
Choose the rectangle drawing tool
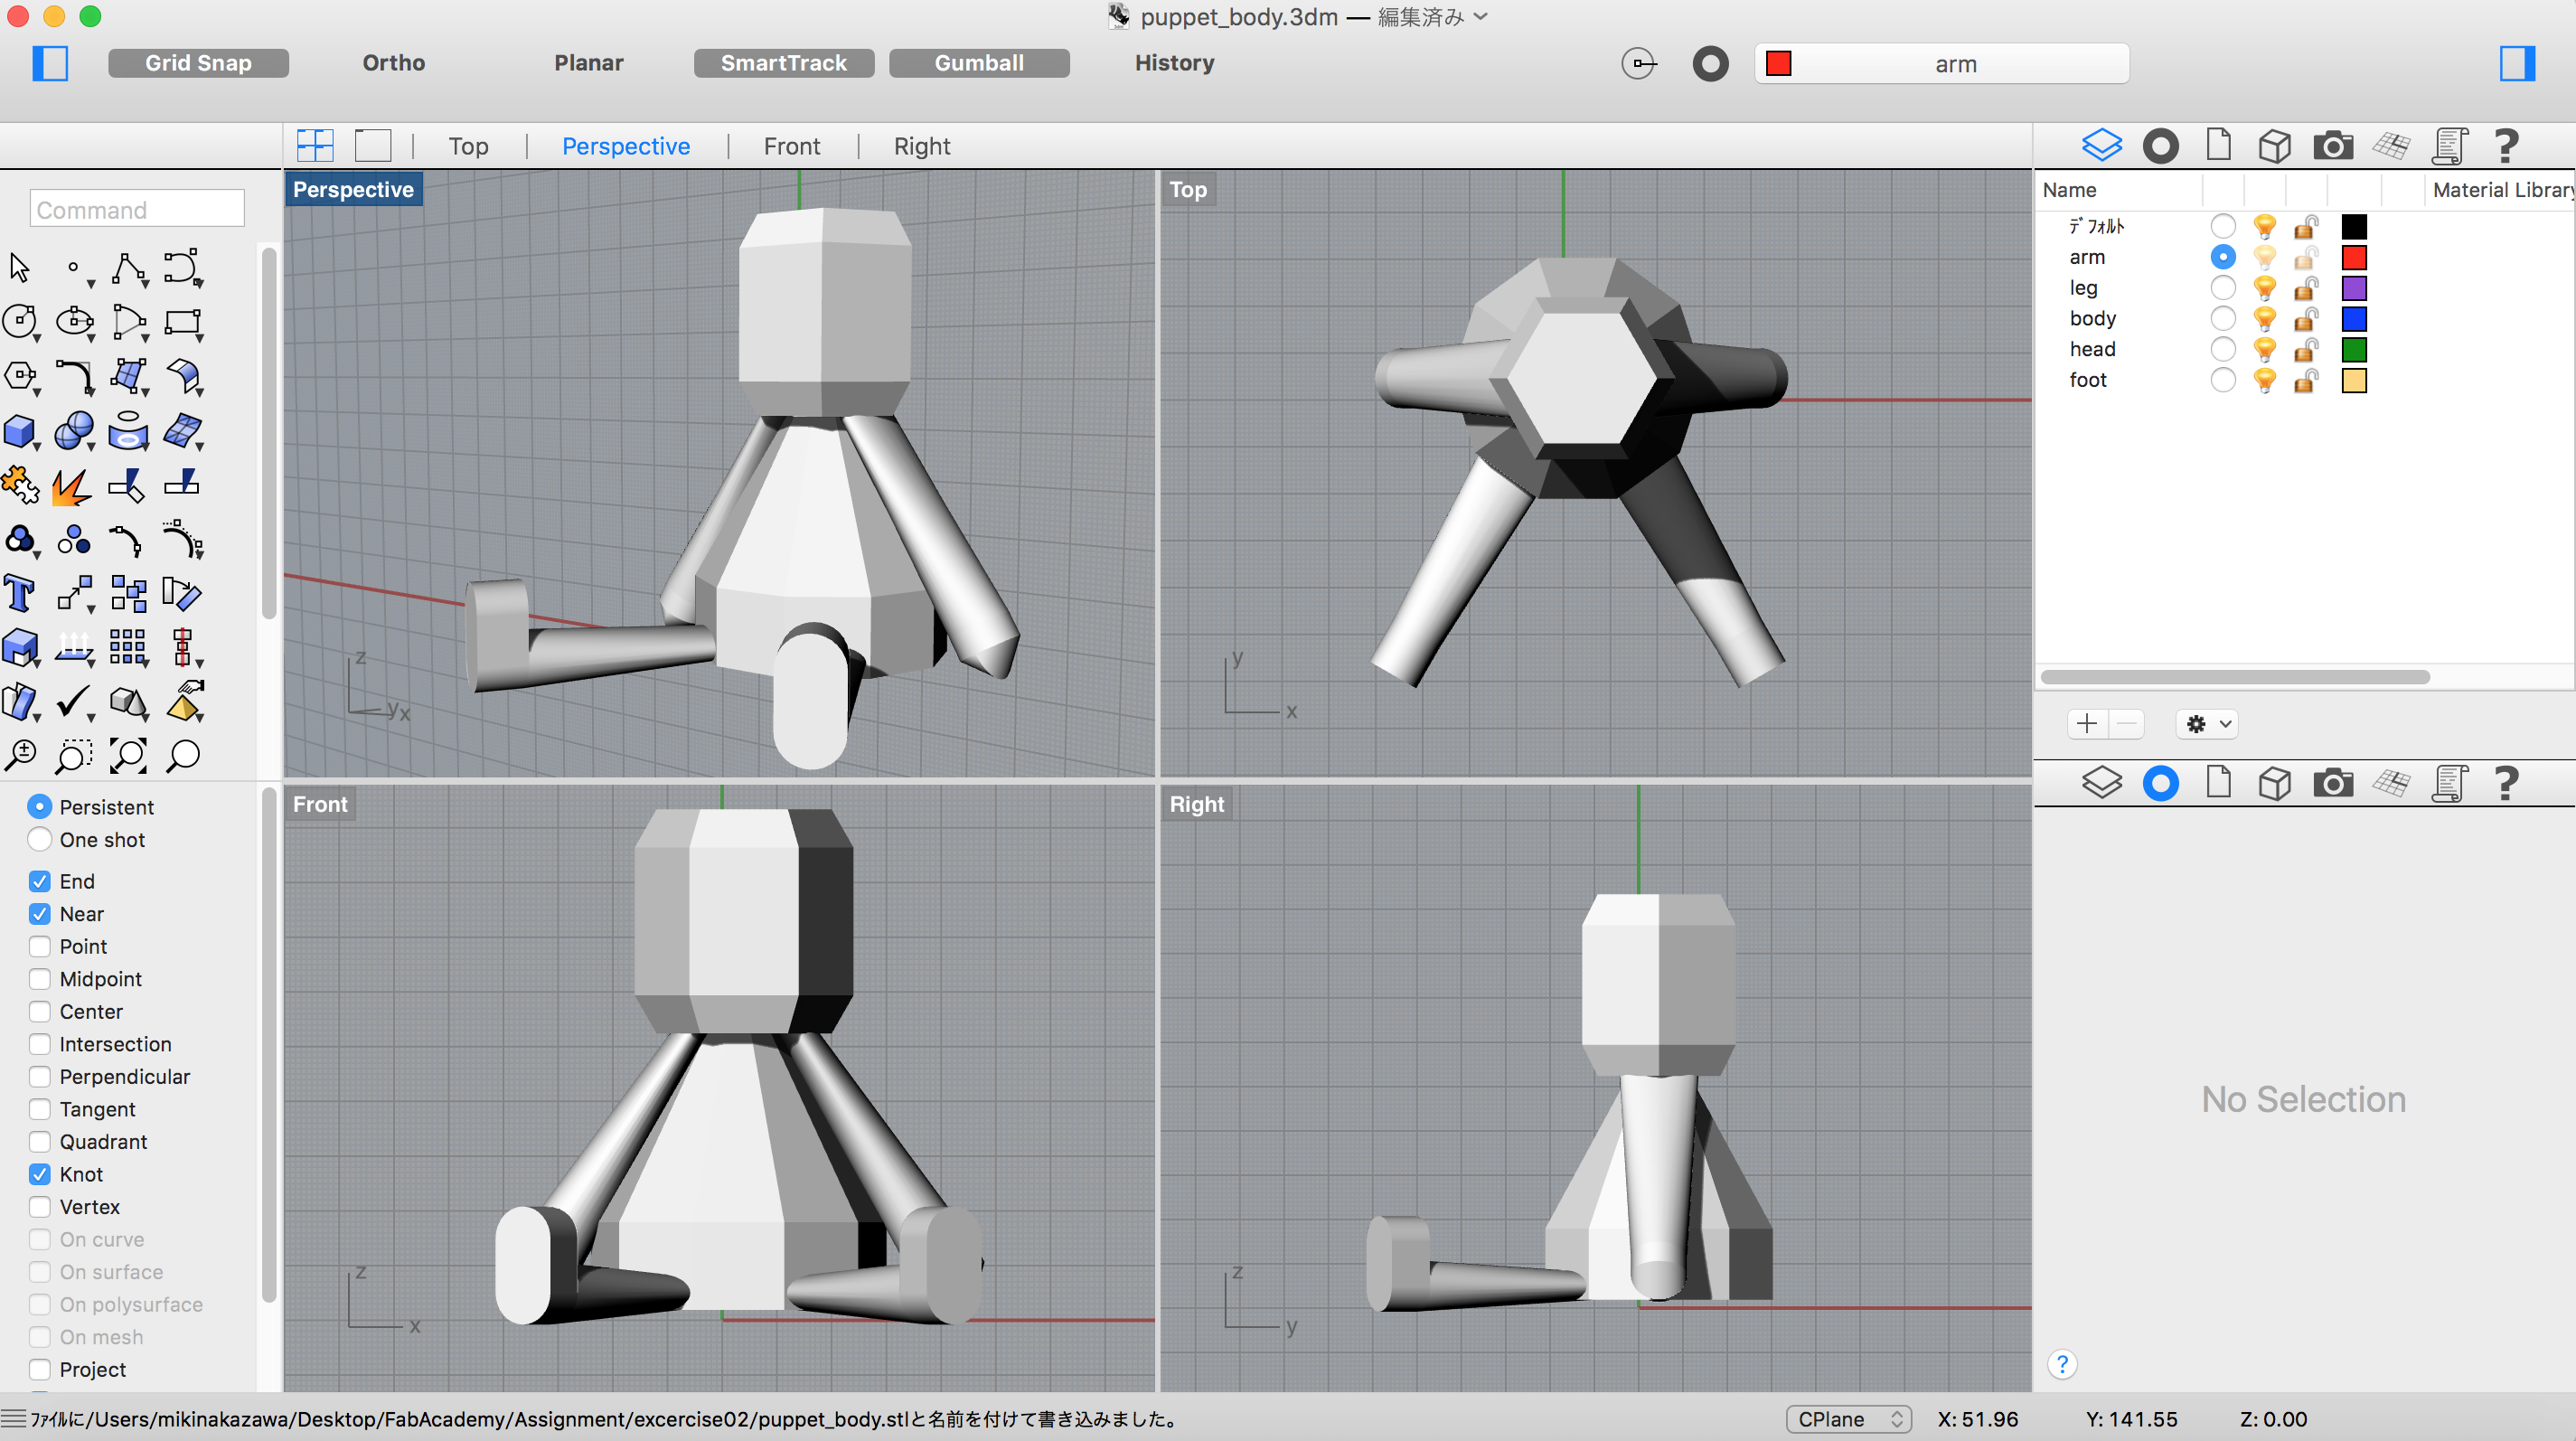(x=182, y=322)
